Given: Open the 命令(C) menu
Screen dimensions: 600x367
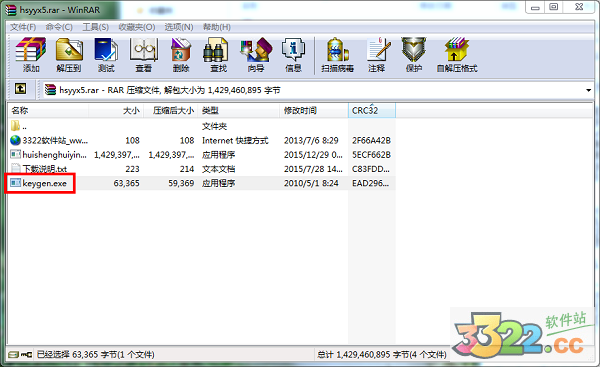Looking at the screenshot, I should tap(59, 27).
